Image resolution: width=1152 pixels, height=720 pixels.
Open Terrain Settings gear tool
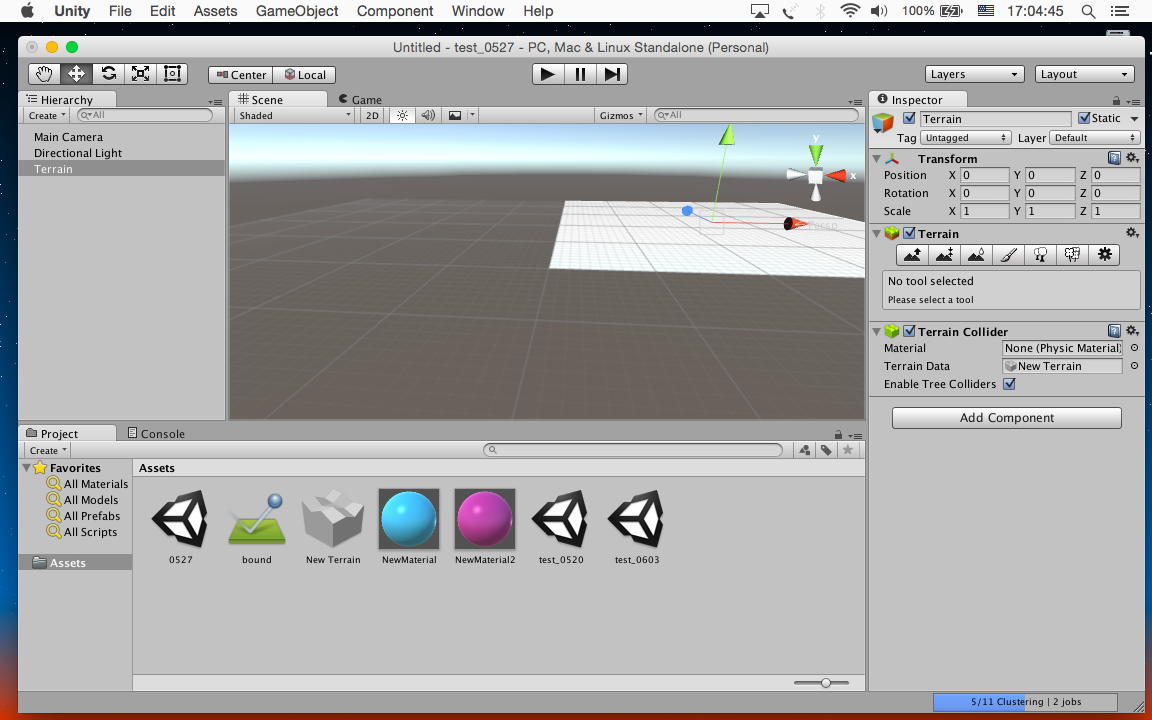[1104, 255]
